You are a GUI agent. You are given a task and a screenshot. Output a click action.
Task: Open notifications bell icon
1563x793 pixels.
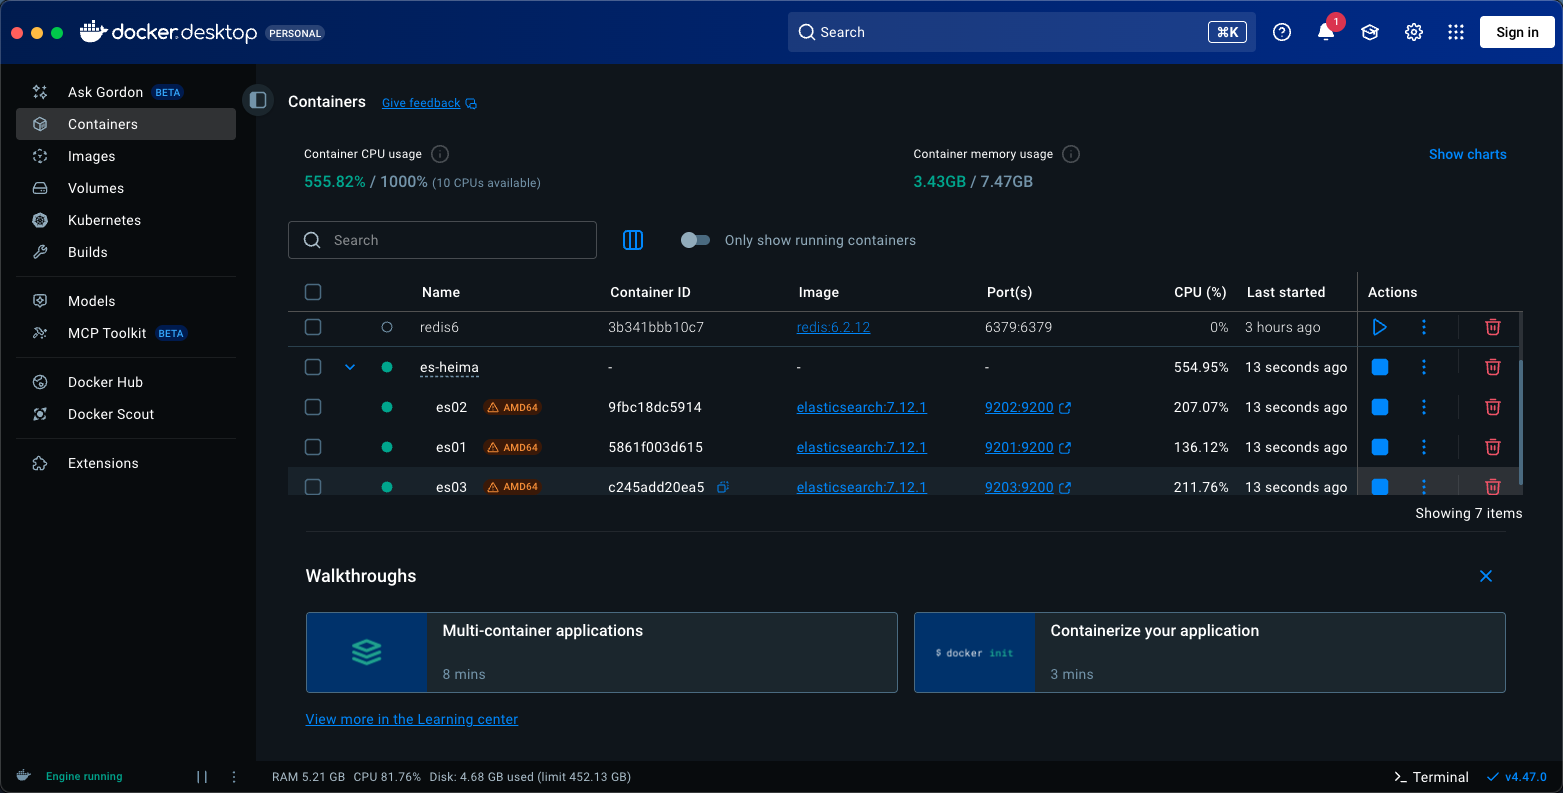tap(1326, 32)
